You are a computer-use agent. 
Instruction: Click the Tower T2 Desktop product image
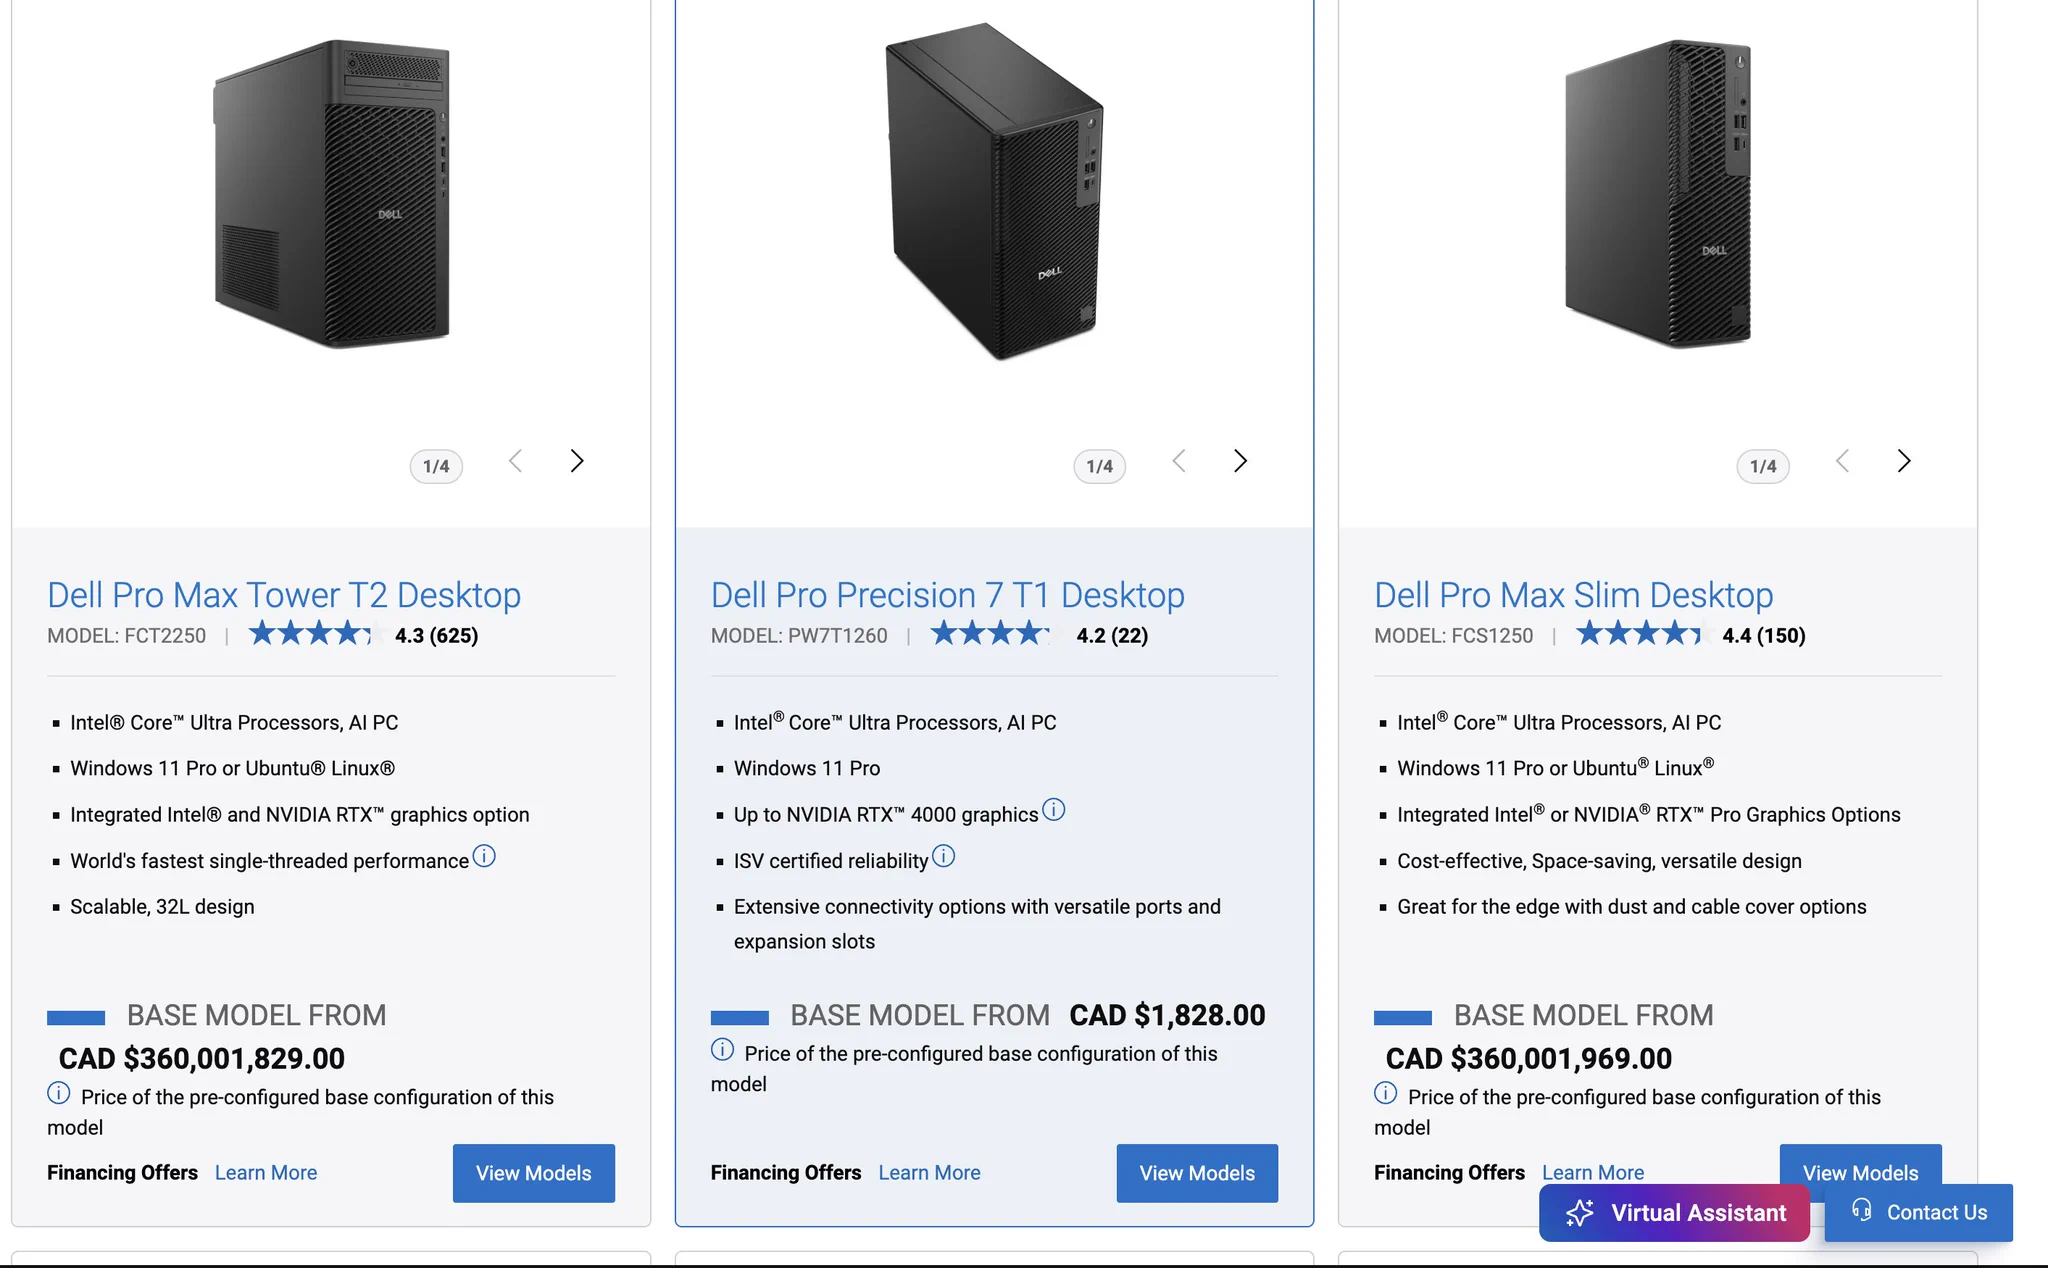pyautogui.click(x=331, y=194)
